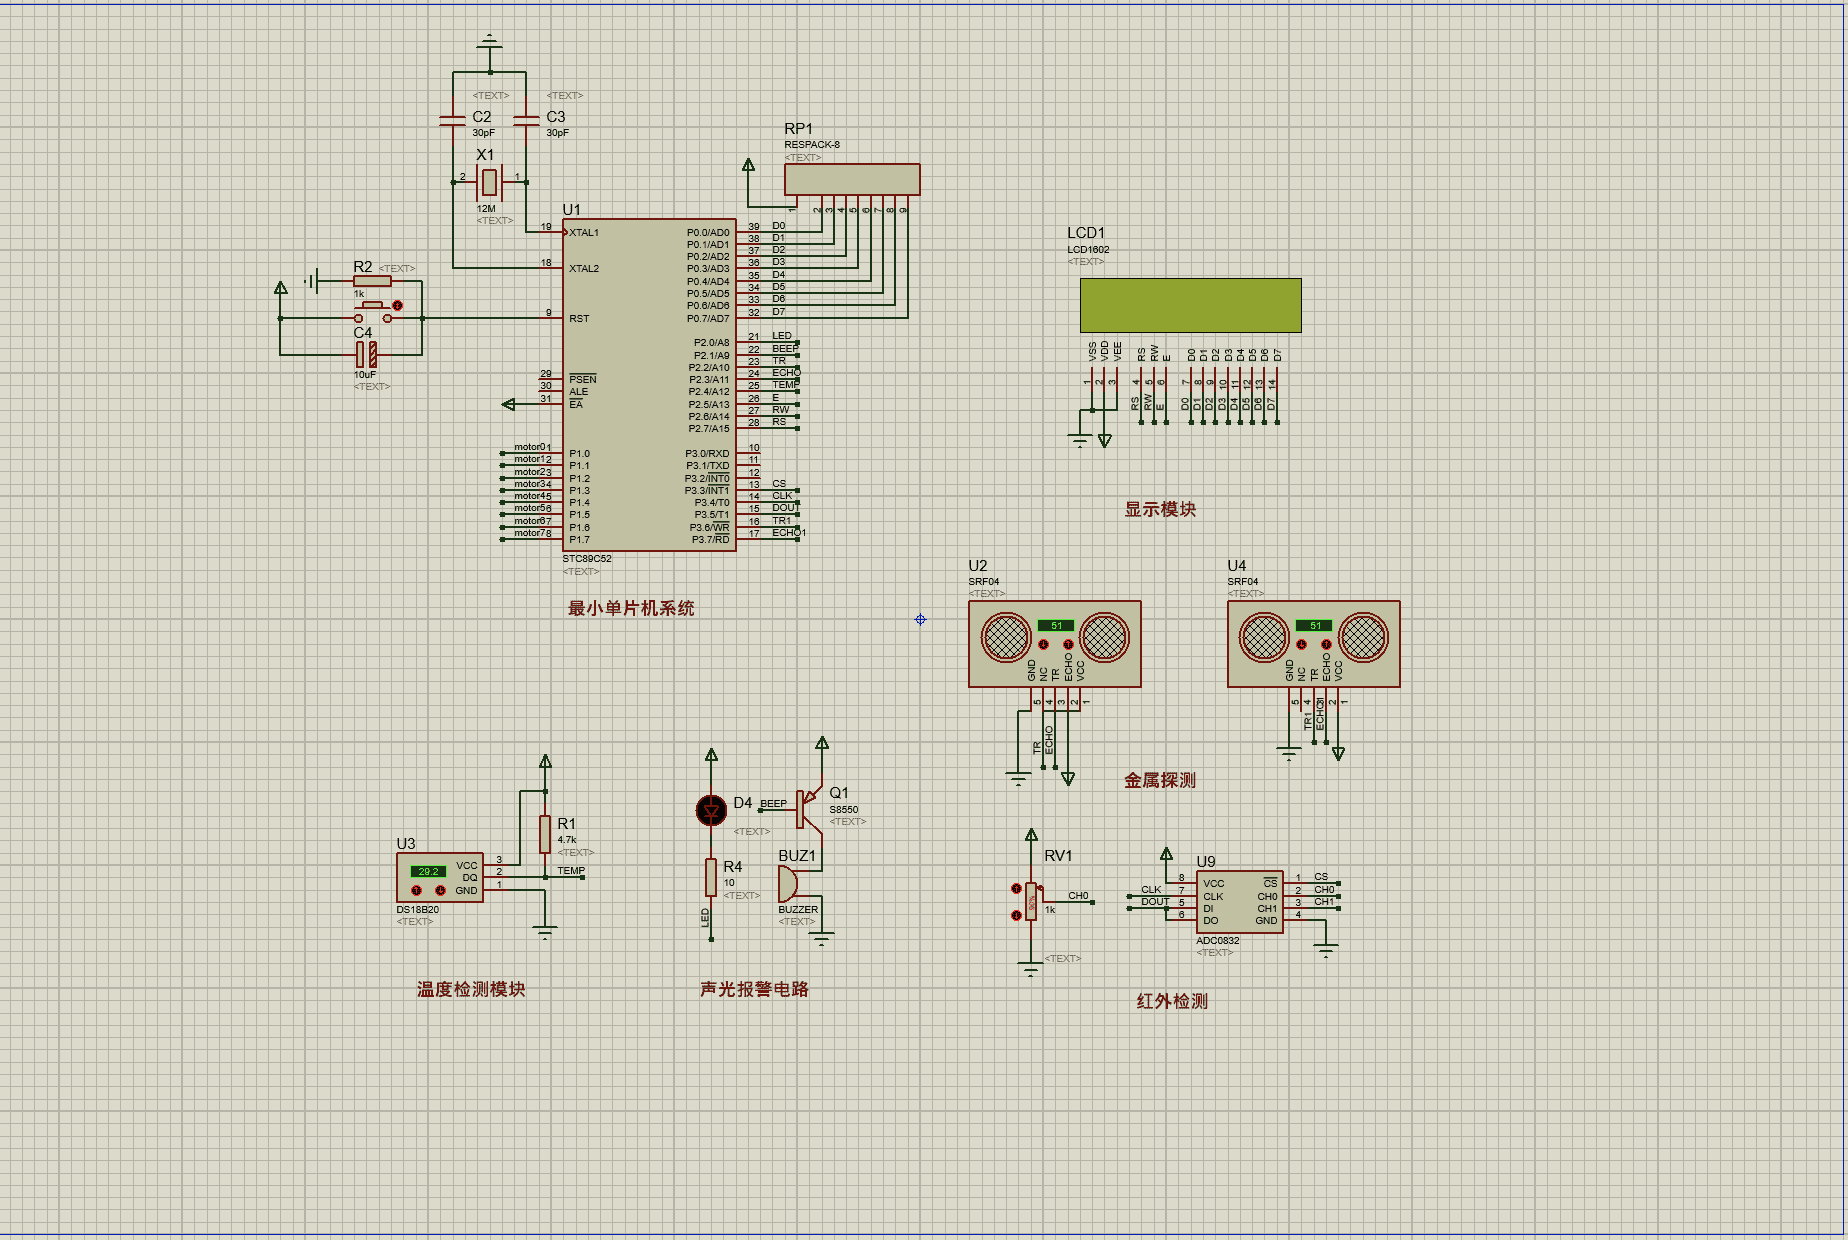
Task: Click the distance readout on U4 SRF04
Action: pos(1315,625)
